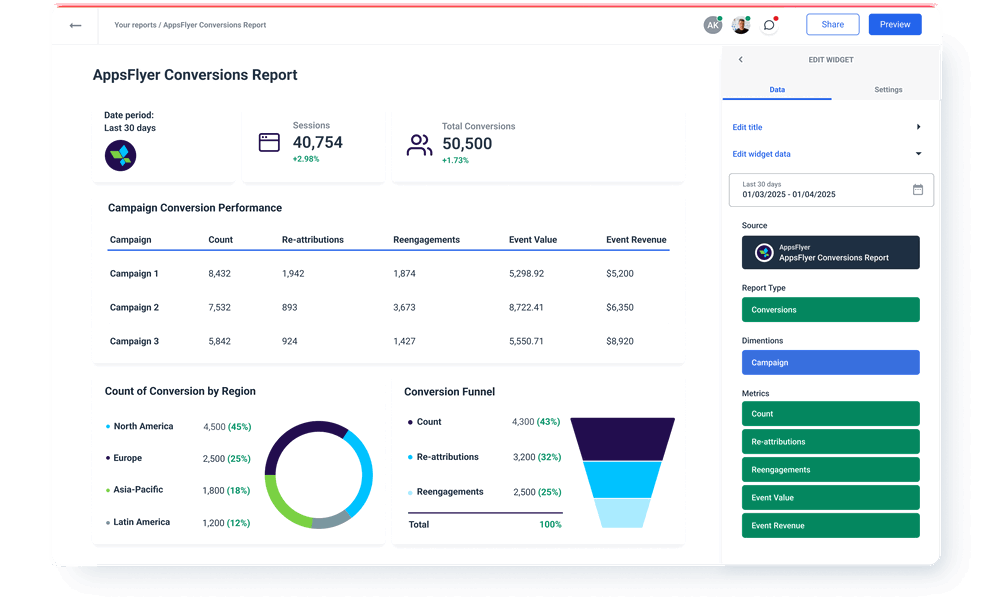Click the Share button
The width and height of the screenshot is (992, 603).
coord(832,24)
